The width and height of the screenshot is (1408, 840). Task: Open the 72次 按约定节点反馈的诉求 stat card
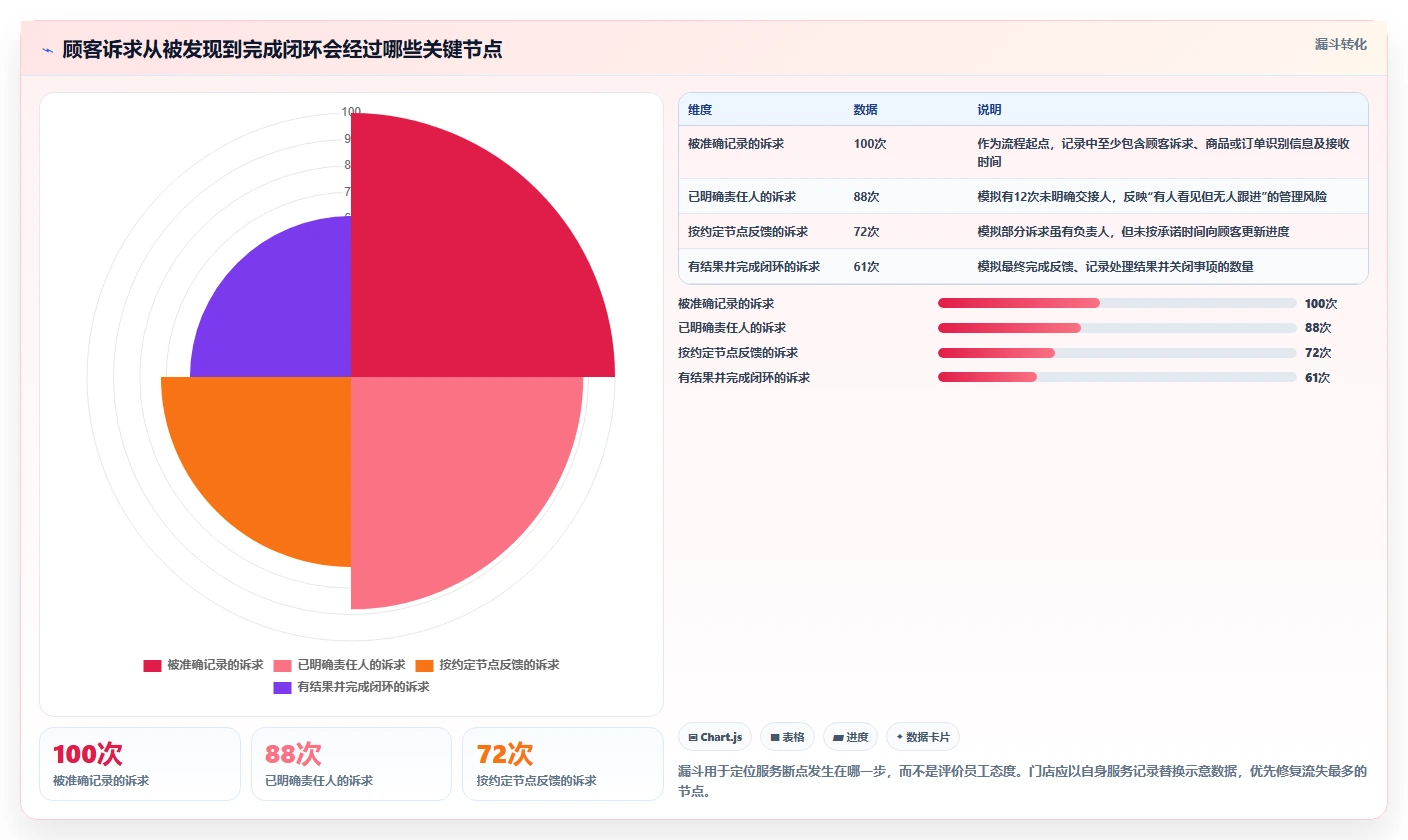563,764
